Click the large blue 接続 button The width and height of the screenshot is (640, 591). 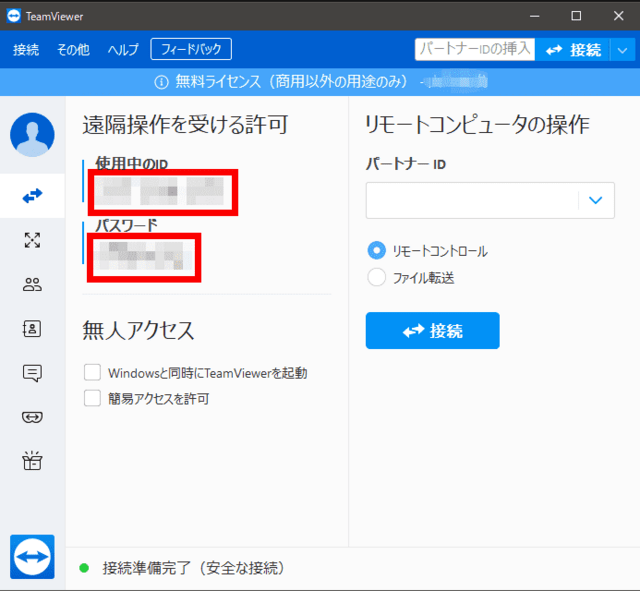pyautogui.click(x=432, y=331)
